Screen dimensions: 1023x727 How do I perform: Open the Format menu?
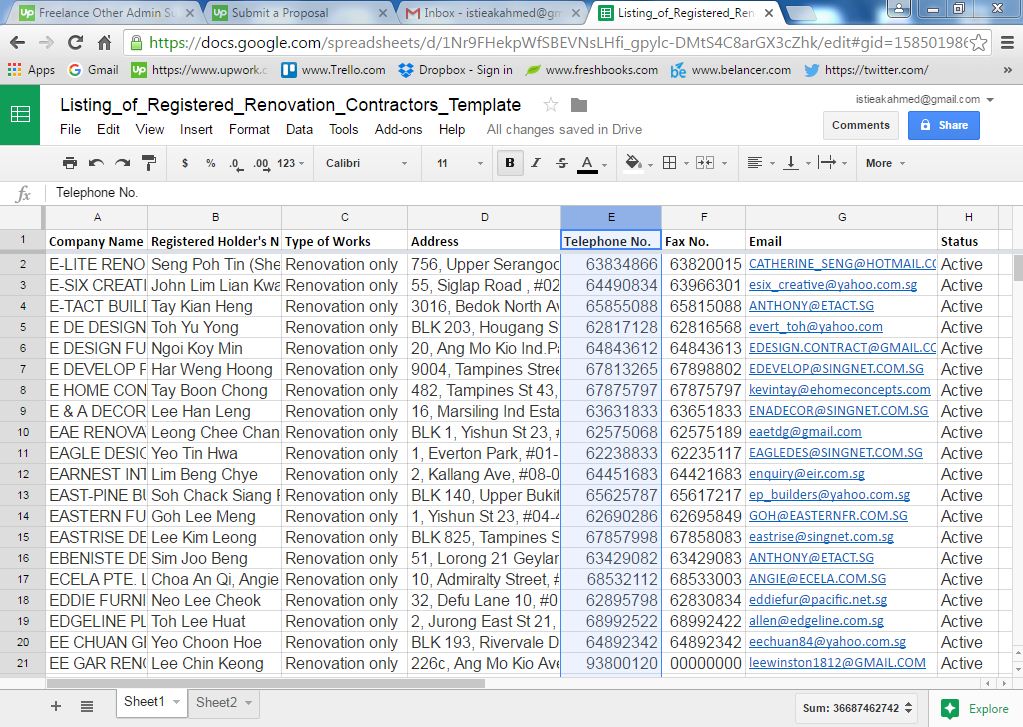249,129
